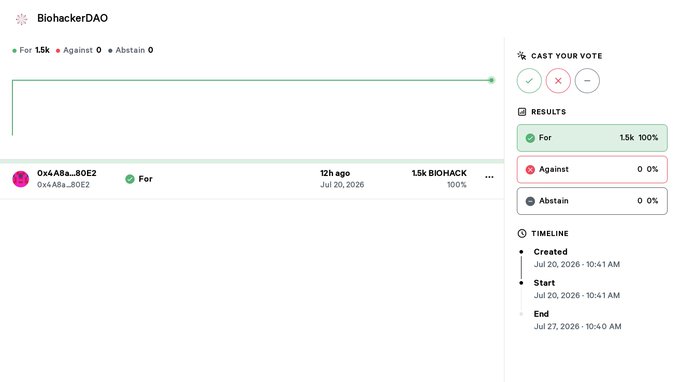
Task: Click the Created date 'Jul 20, 2026 · 10:41 AM'
Action: 577,264
